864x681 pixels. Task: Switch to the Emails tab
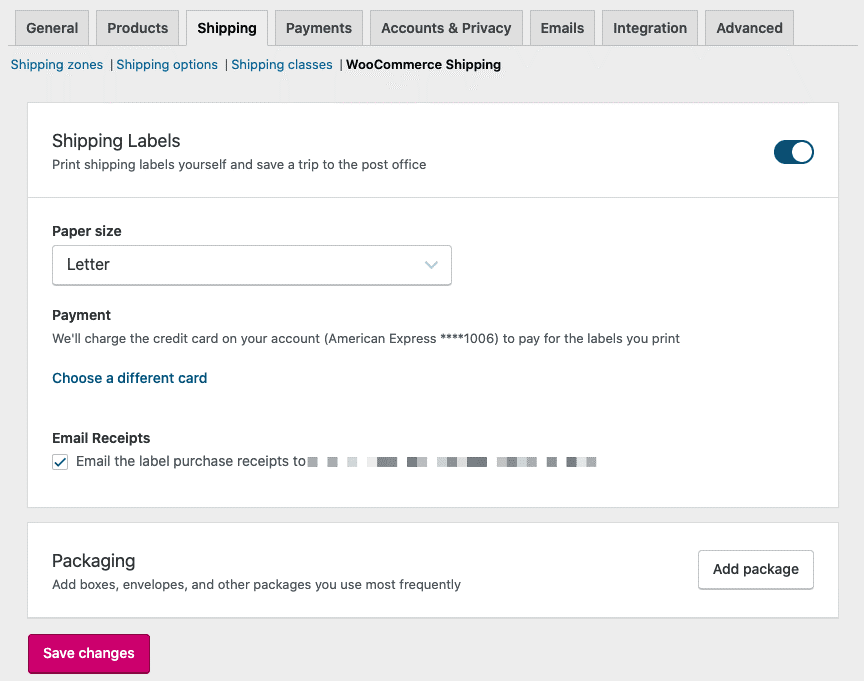(562, 28)
